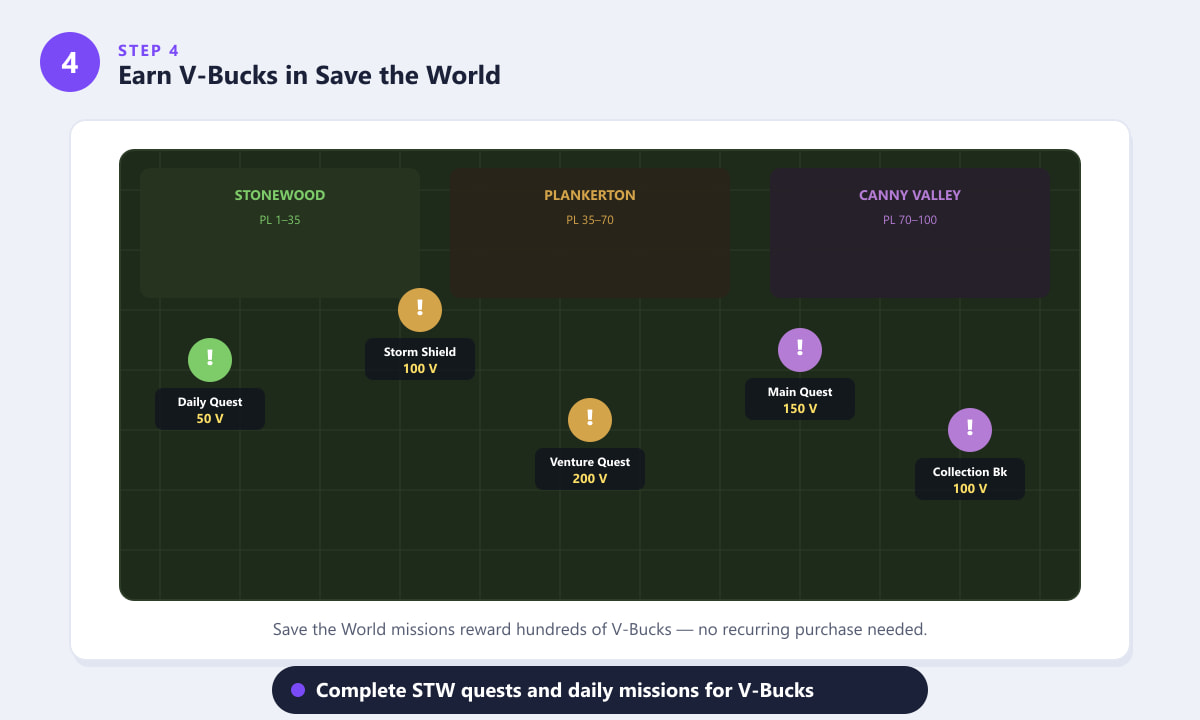Click the Storm Shield exclamation marker
Image resolution: width=1200 pixels, height=720 pixels.
(x=420, y=310)
